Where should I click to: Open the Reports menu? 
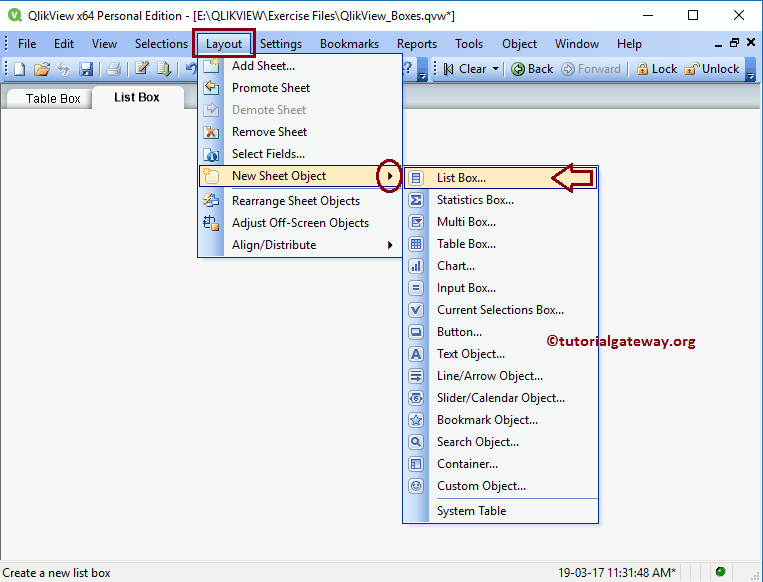point(417,44)
